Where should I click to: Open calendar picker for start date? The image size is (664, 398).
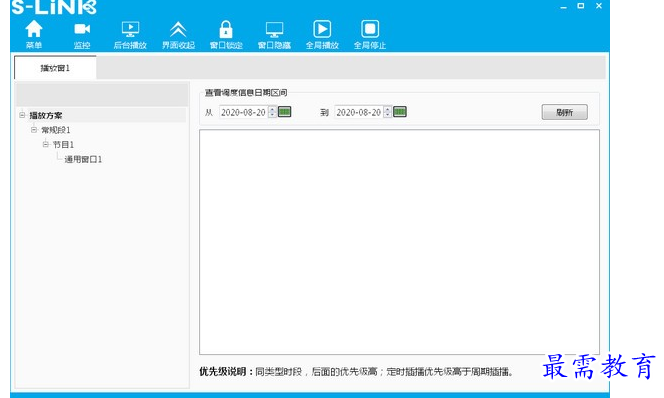tap(285, 112)
